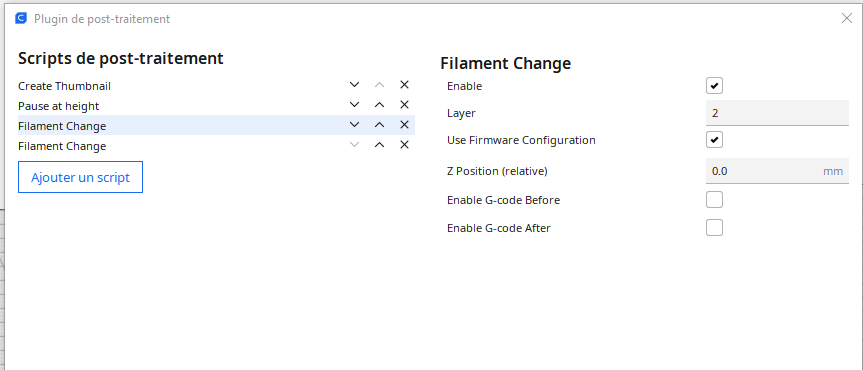Toggle Use Firmware Configuration checkbox
Screen dimensions: 863x370
(x=714, y=140)
